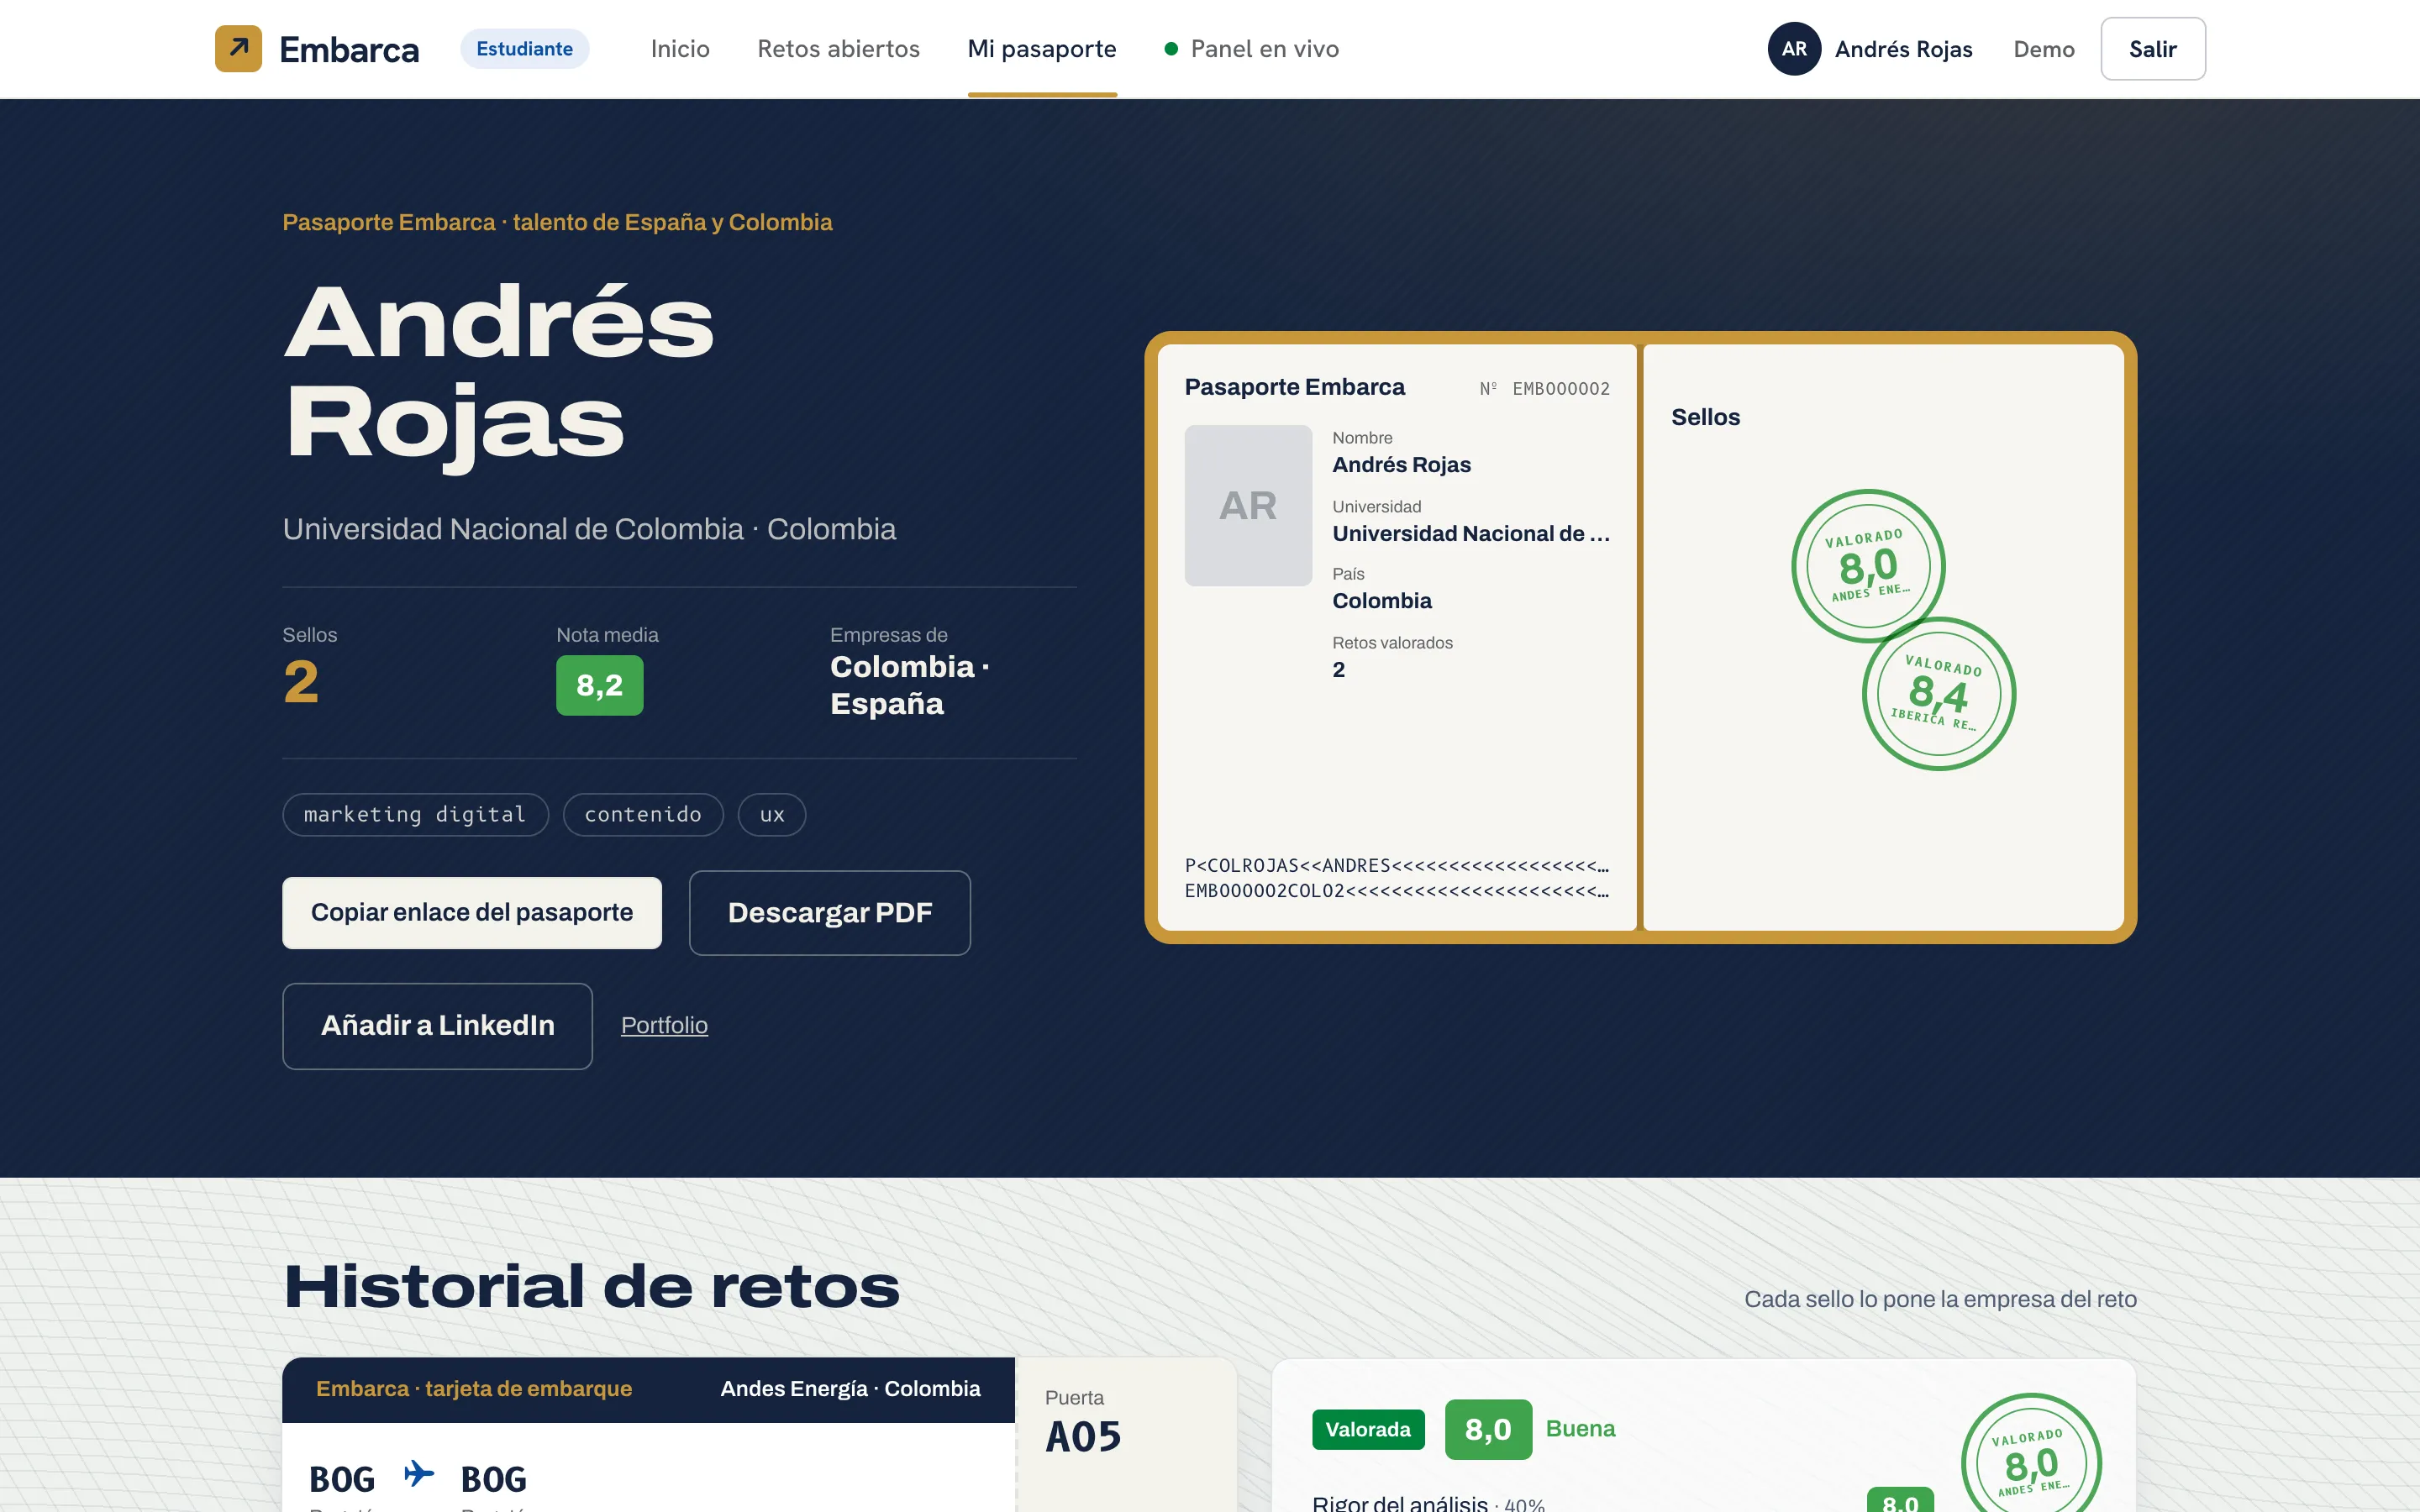
Task: Open Retos abiertos in the navigation
Action: [x=838, y=49]
